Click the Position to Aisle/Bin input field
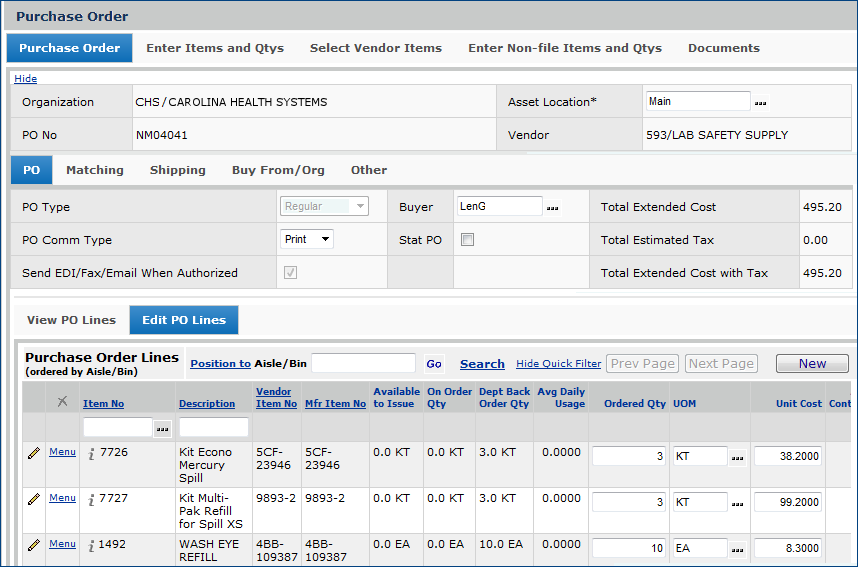The width and height of the screenshot is (858, 567). (x=363, y=364)
